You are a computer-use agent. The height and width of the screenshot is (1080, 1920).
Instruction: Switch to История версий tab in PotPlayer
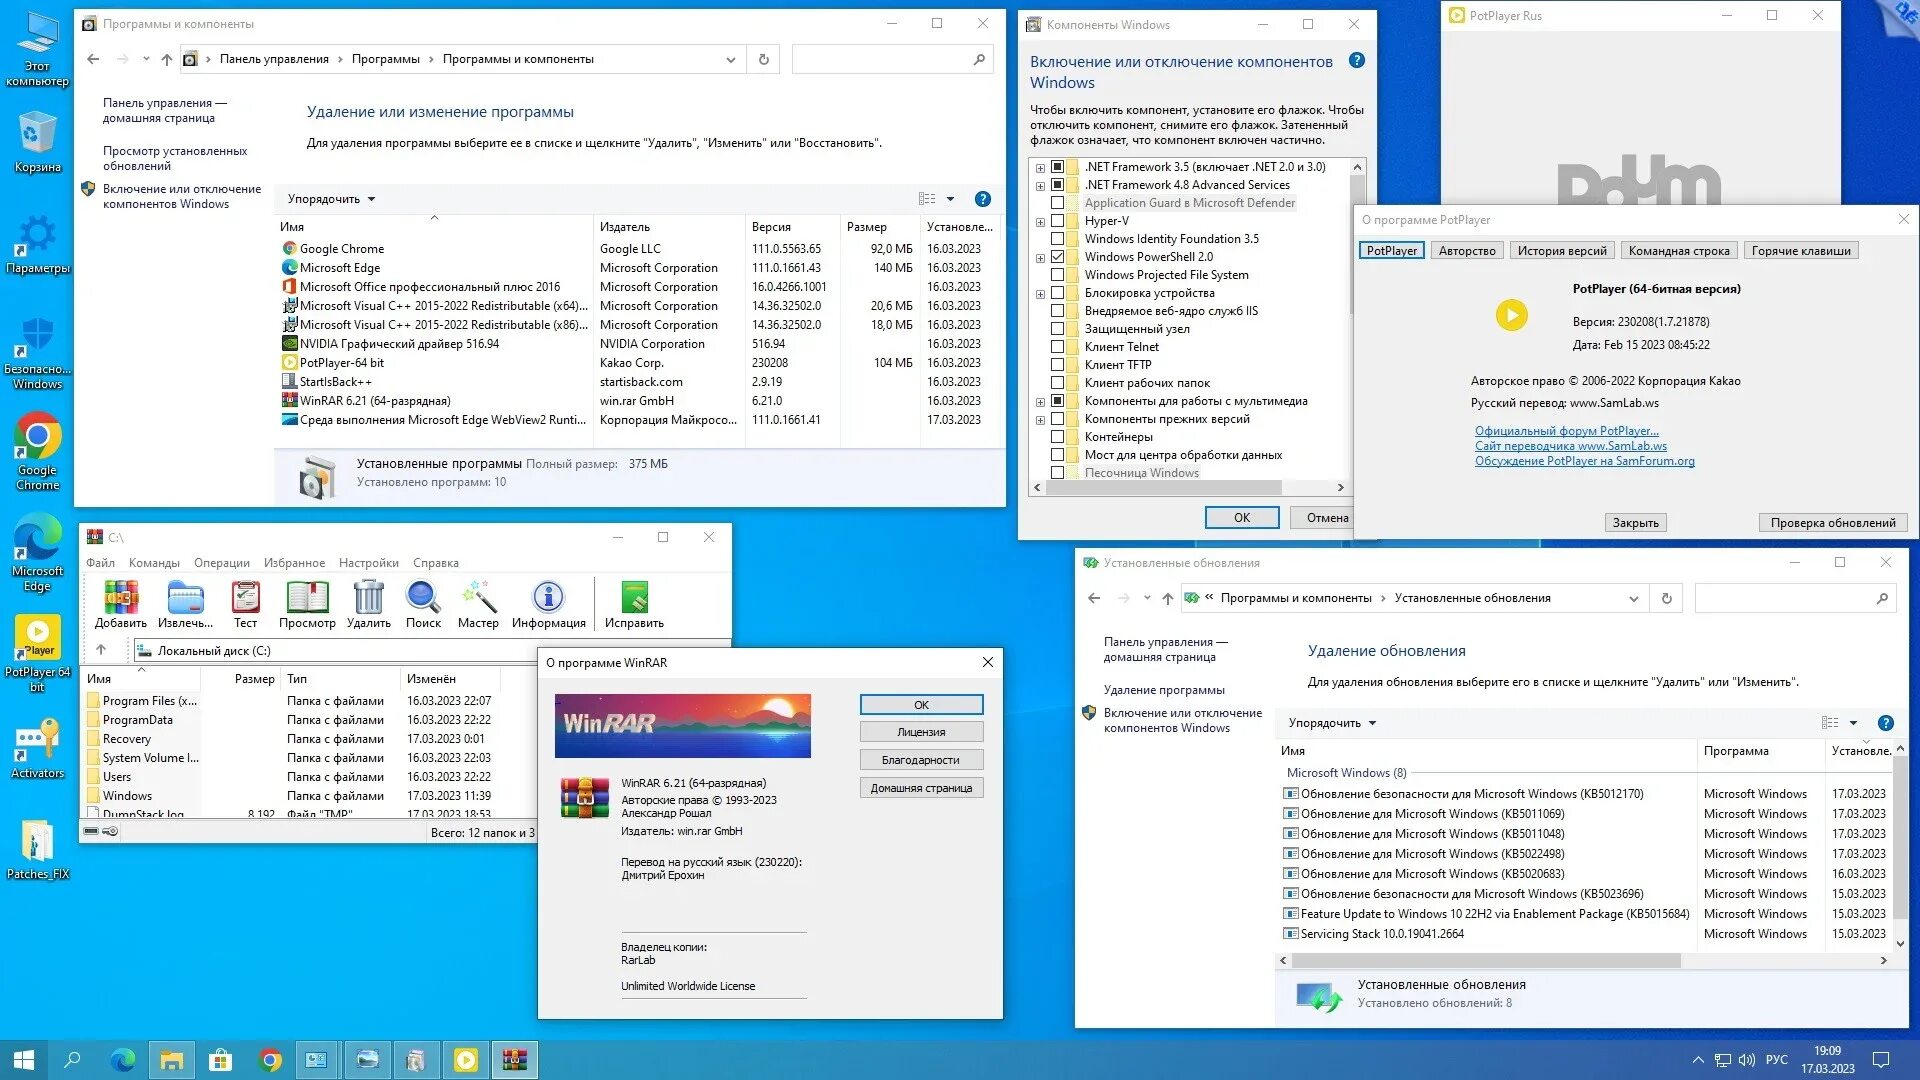1561,251
